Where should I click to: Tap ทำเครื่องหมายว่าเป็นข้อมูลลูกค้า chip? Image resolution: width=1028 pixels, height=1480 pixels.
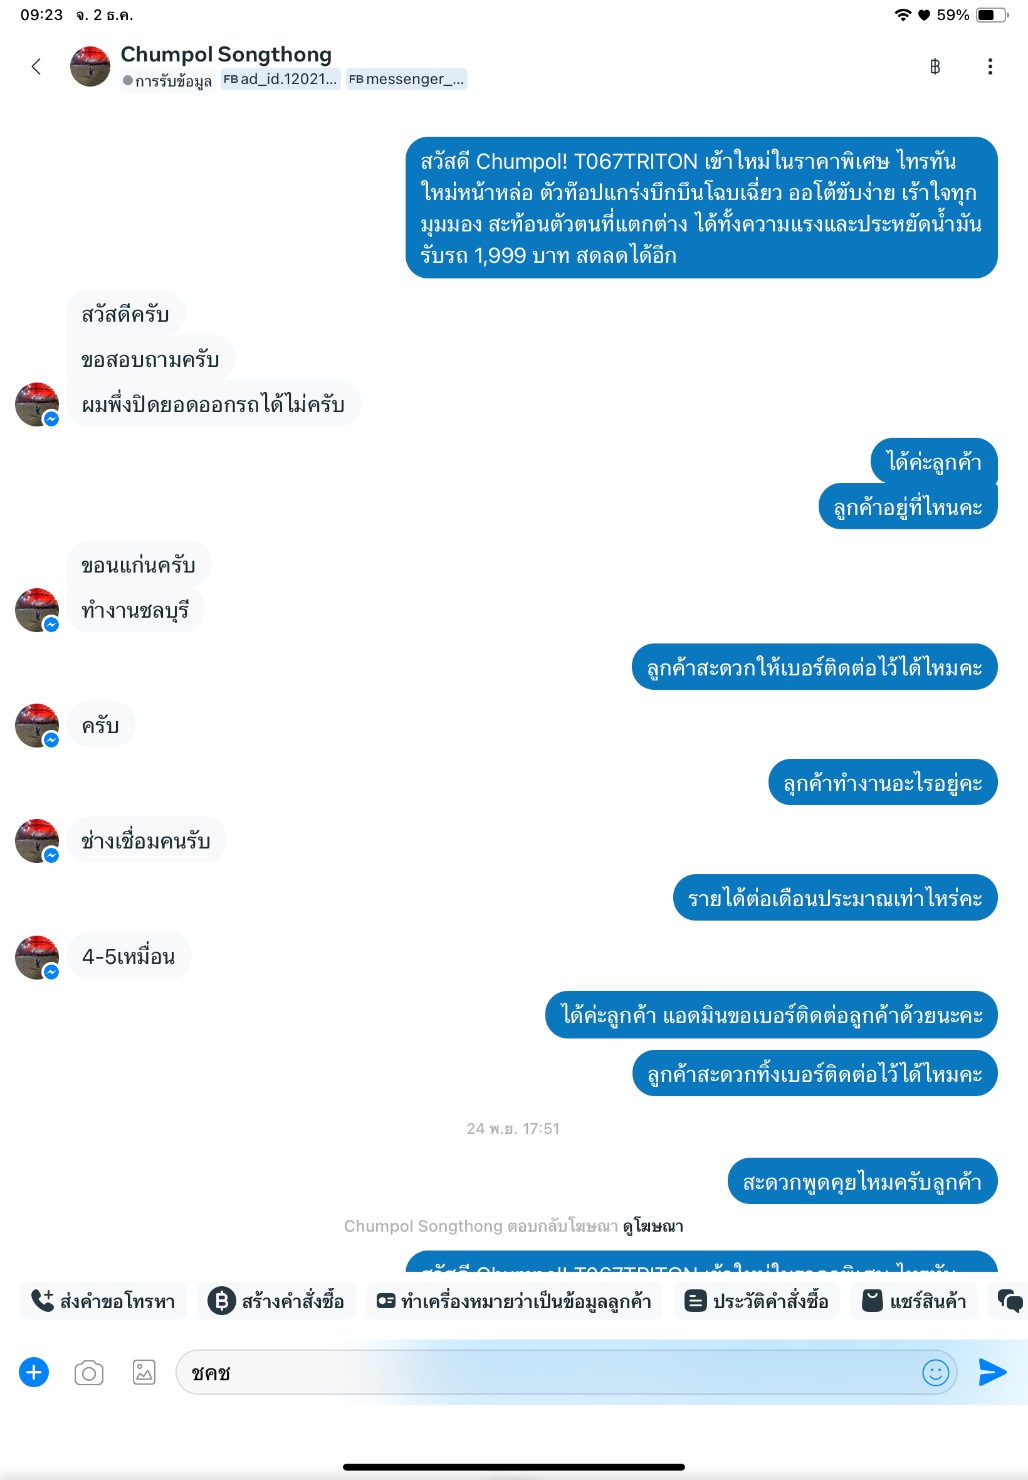coord(514,1301)
